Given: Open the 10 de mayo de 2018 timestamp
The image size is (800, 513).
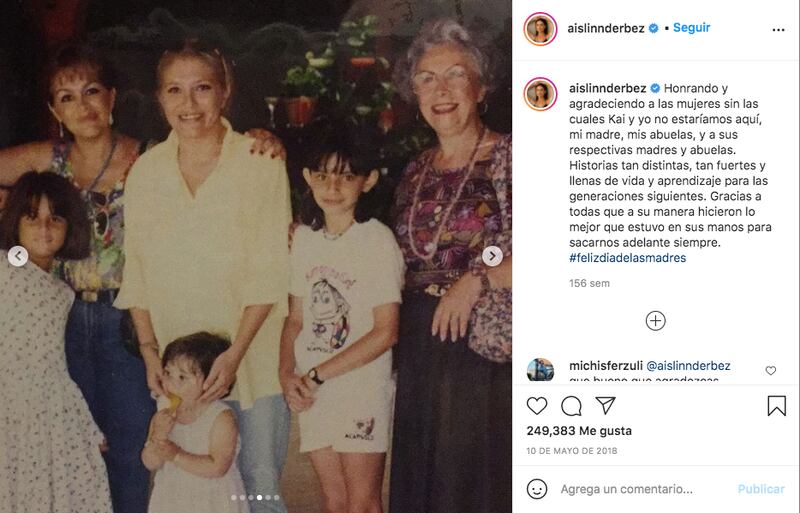Looking at the screenshot, I should 571,451.
